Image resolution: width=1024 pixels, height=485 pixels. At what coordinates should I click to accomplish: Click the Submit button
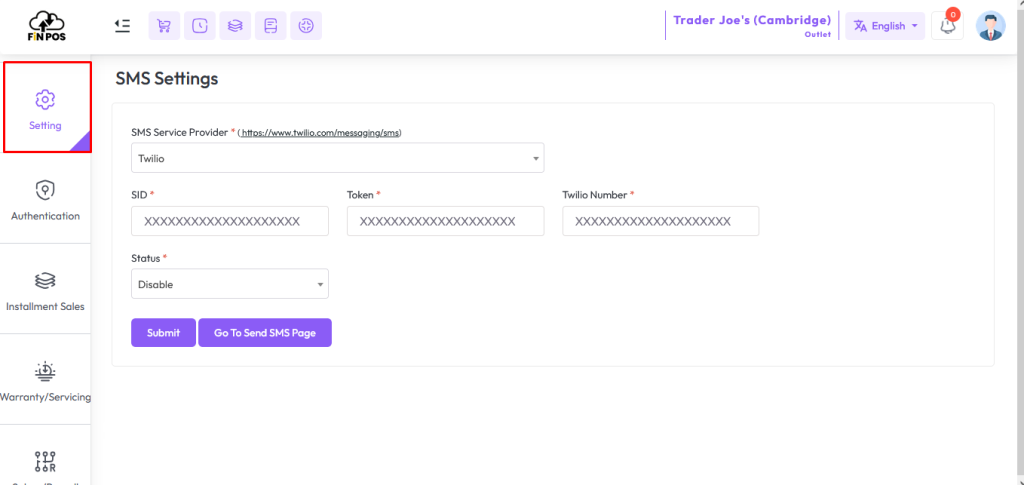pos(163,333)
